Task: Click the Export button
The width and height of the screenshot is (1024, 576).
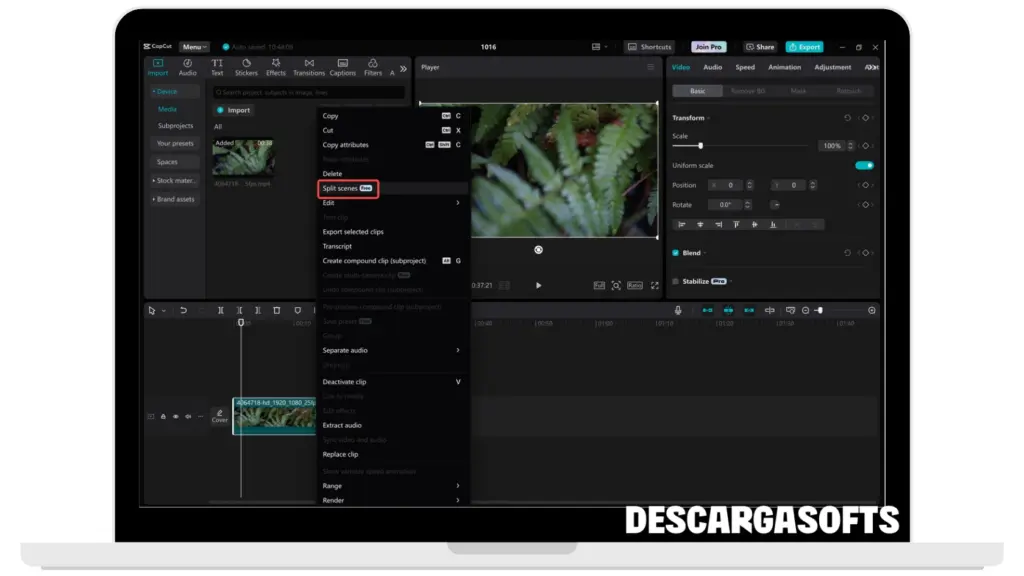Action: (x=804, y=47)
